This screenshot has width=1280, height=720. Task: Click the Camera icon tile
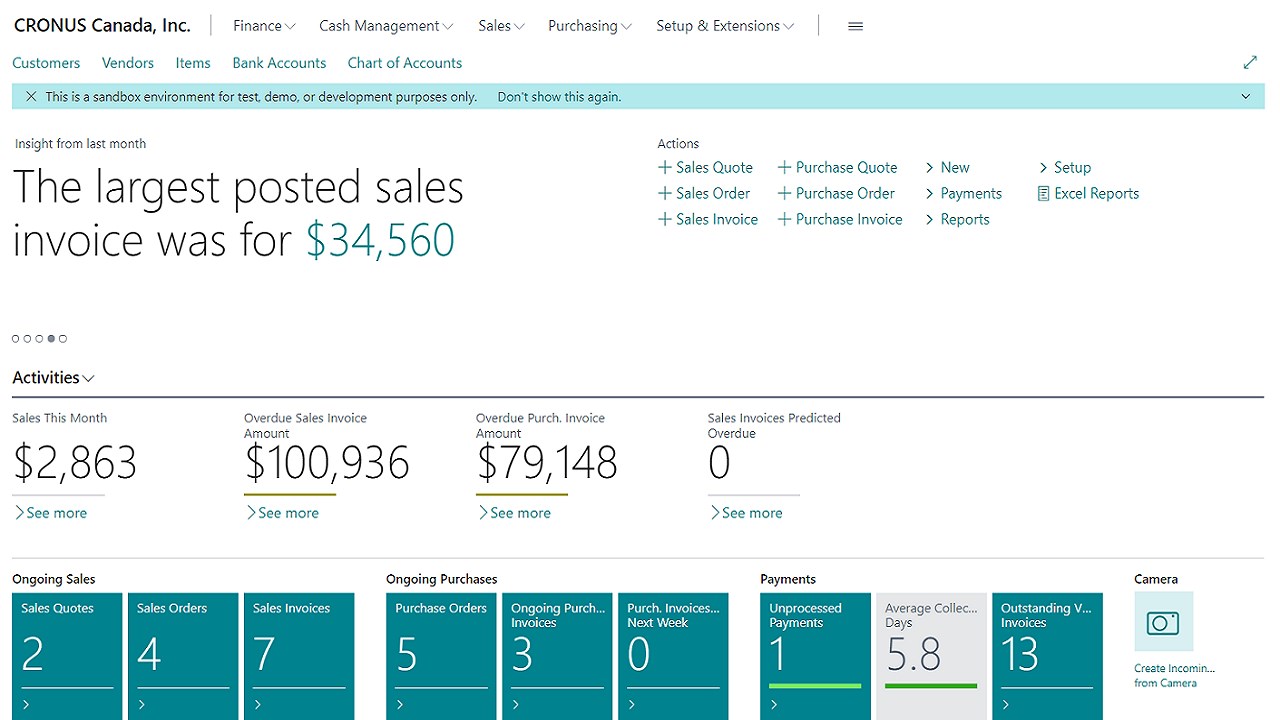[x=1163, y=622]
